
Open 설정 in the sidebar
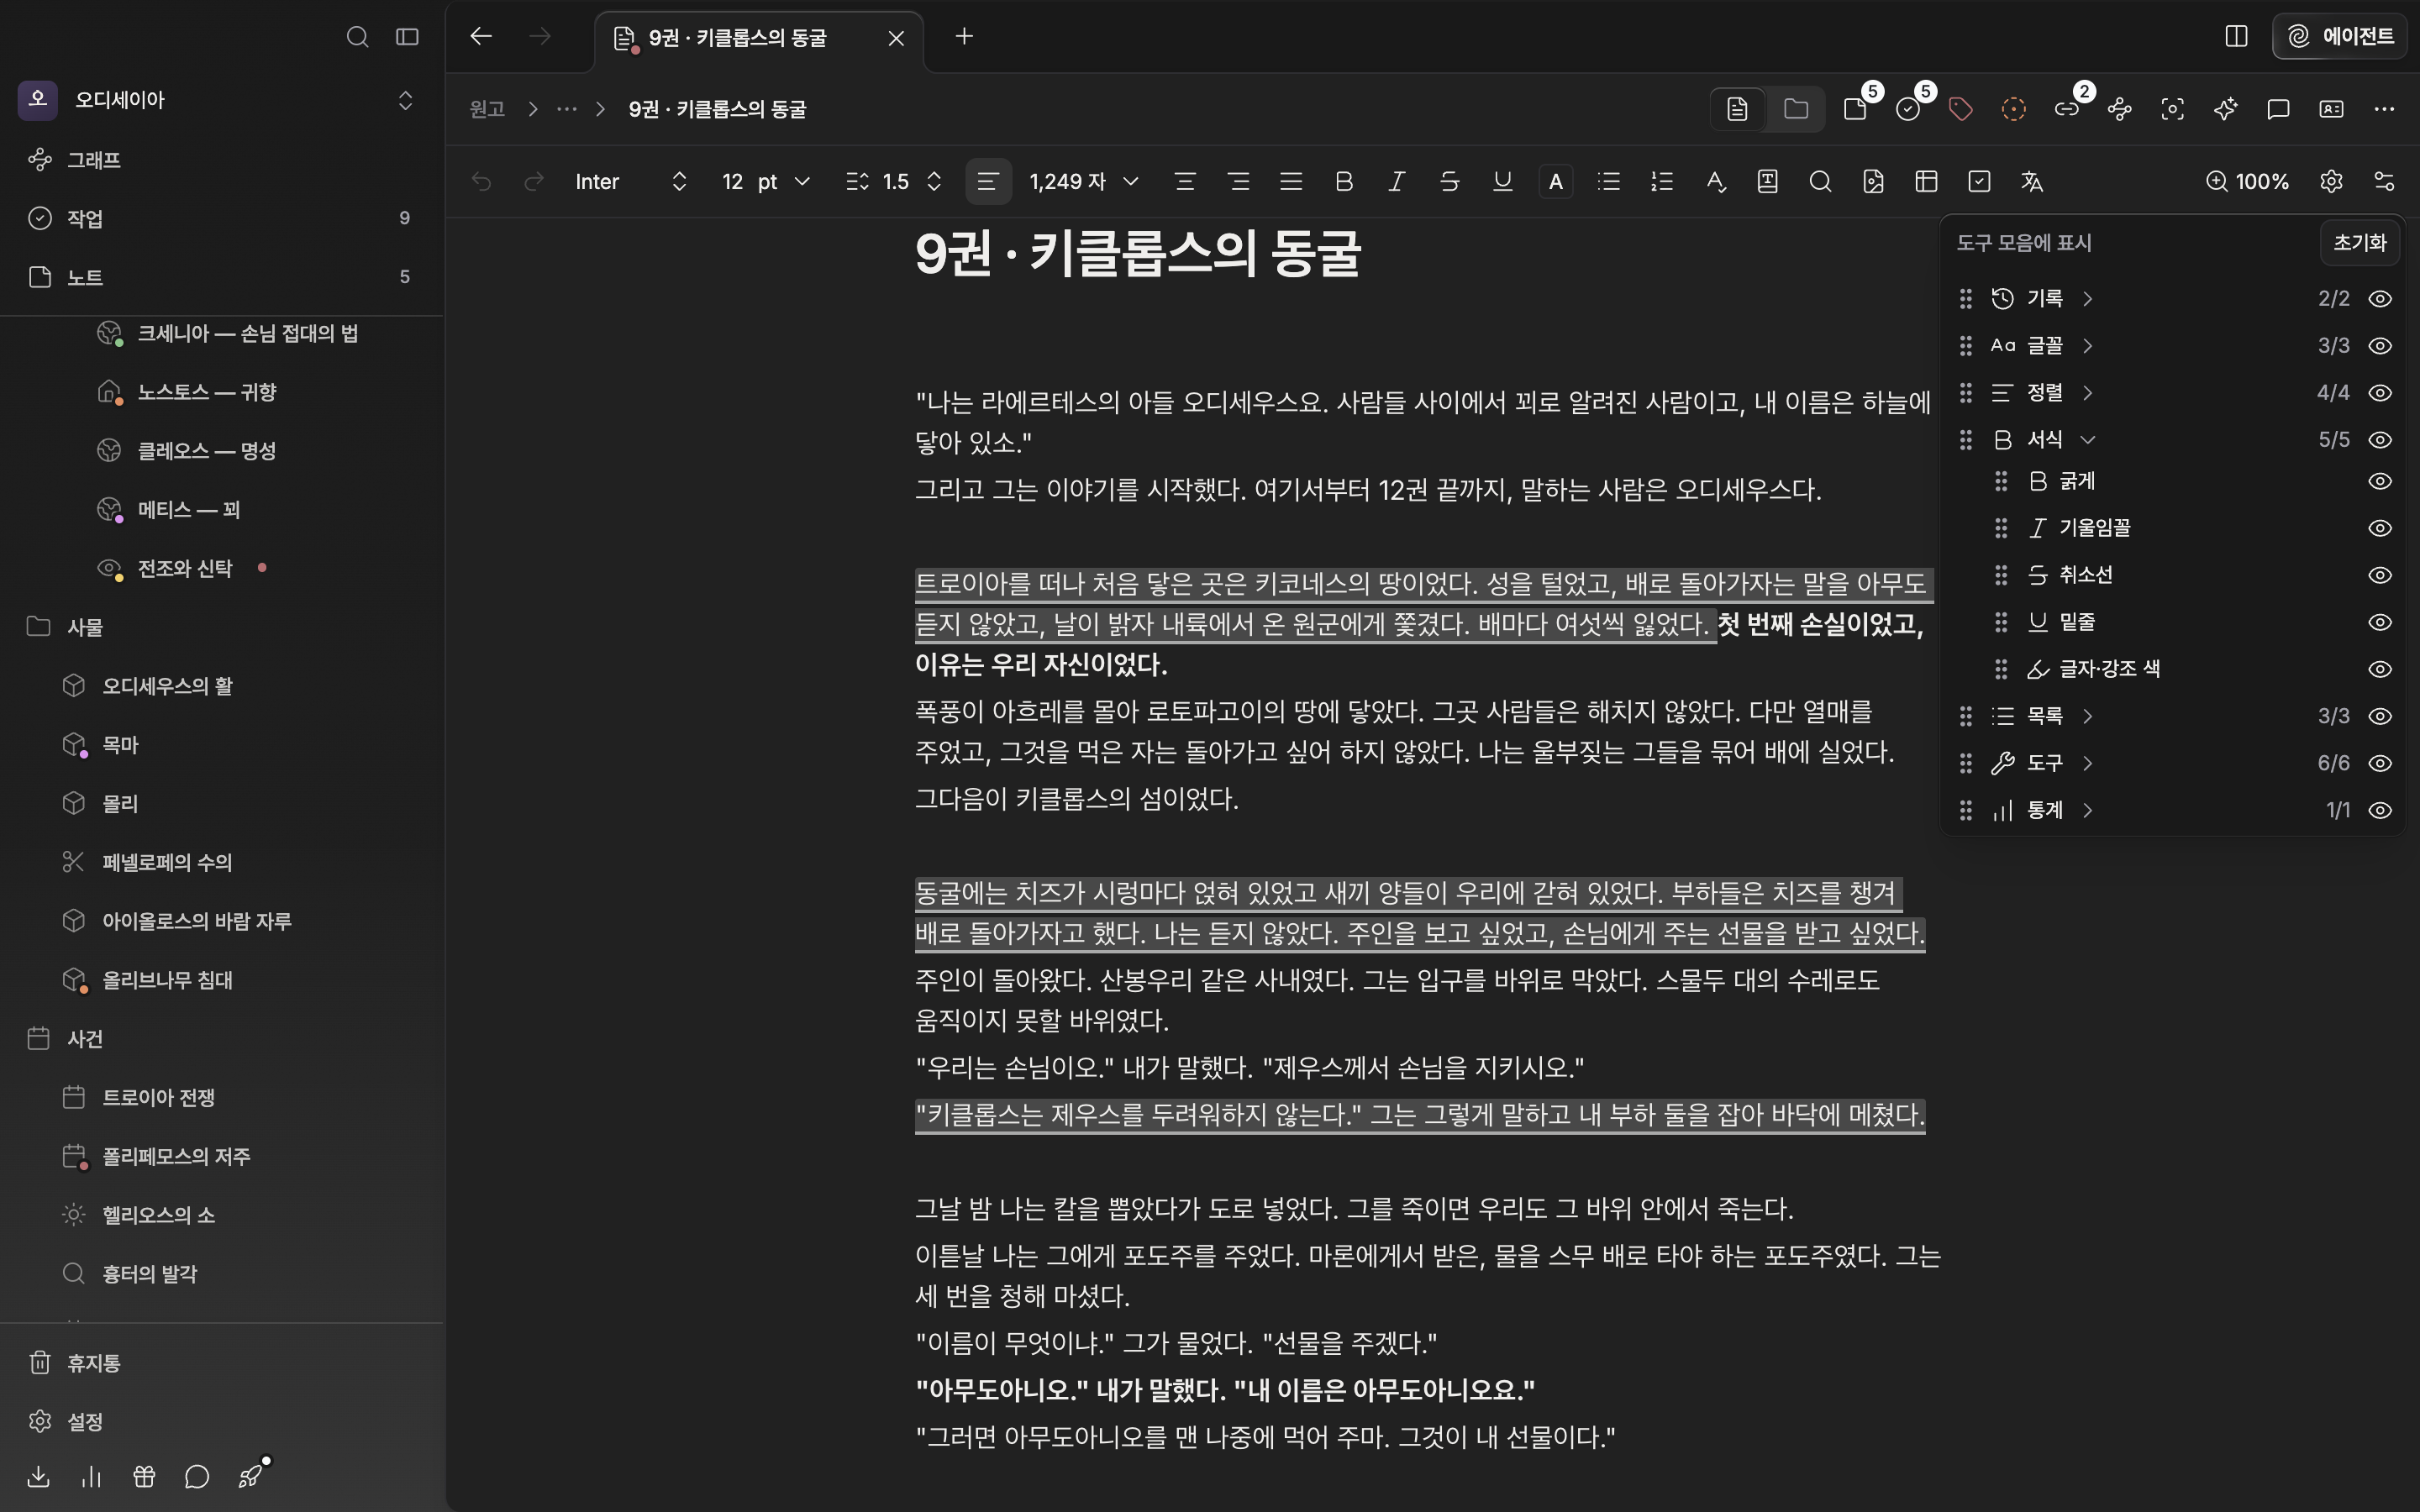[221, 1422]
